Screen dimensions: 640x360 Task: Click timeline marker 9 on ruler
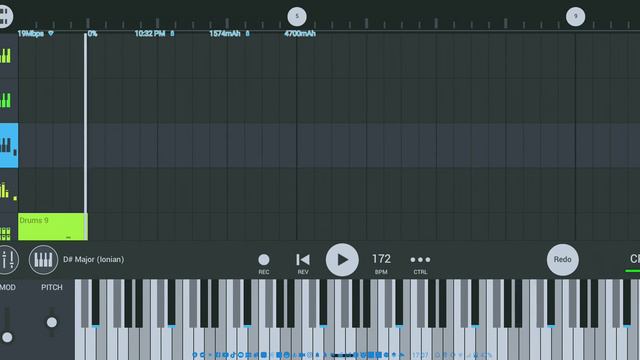click(576, 16)
